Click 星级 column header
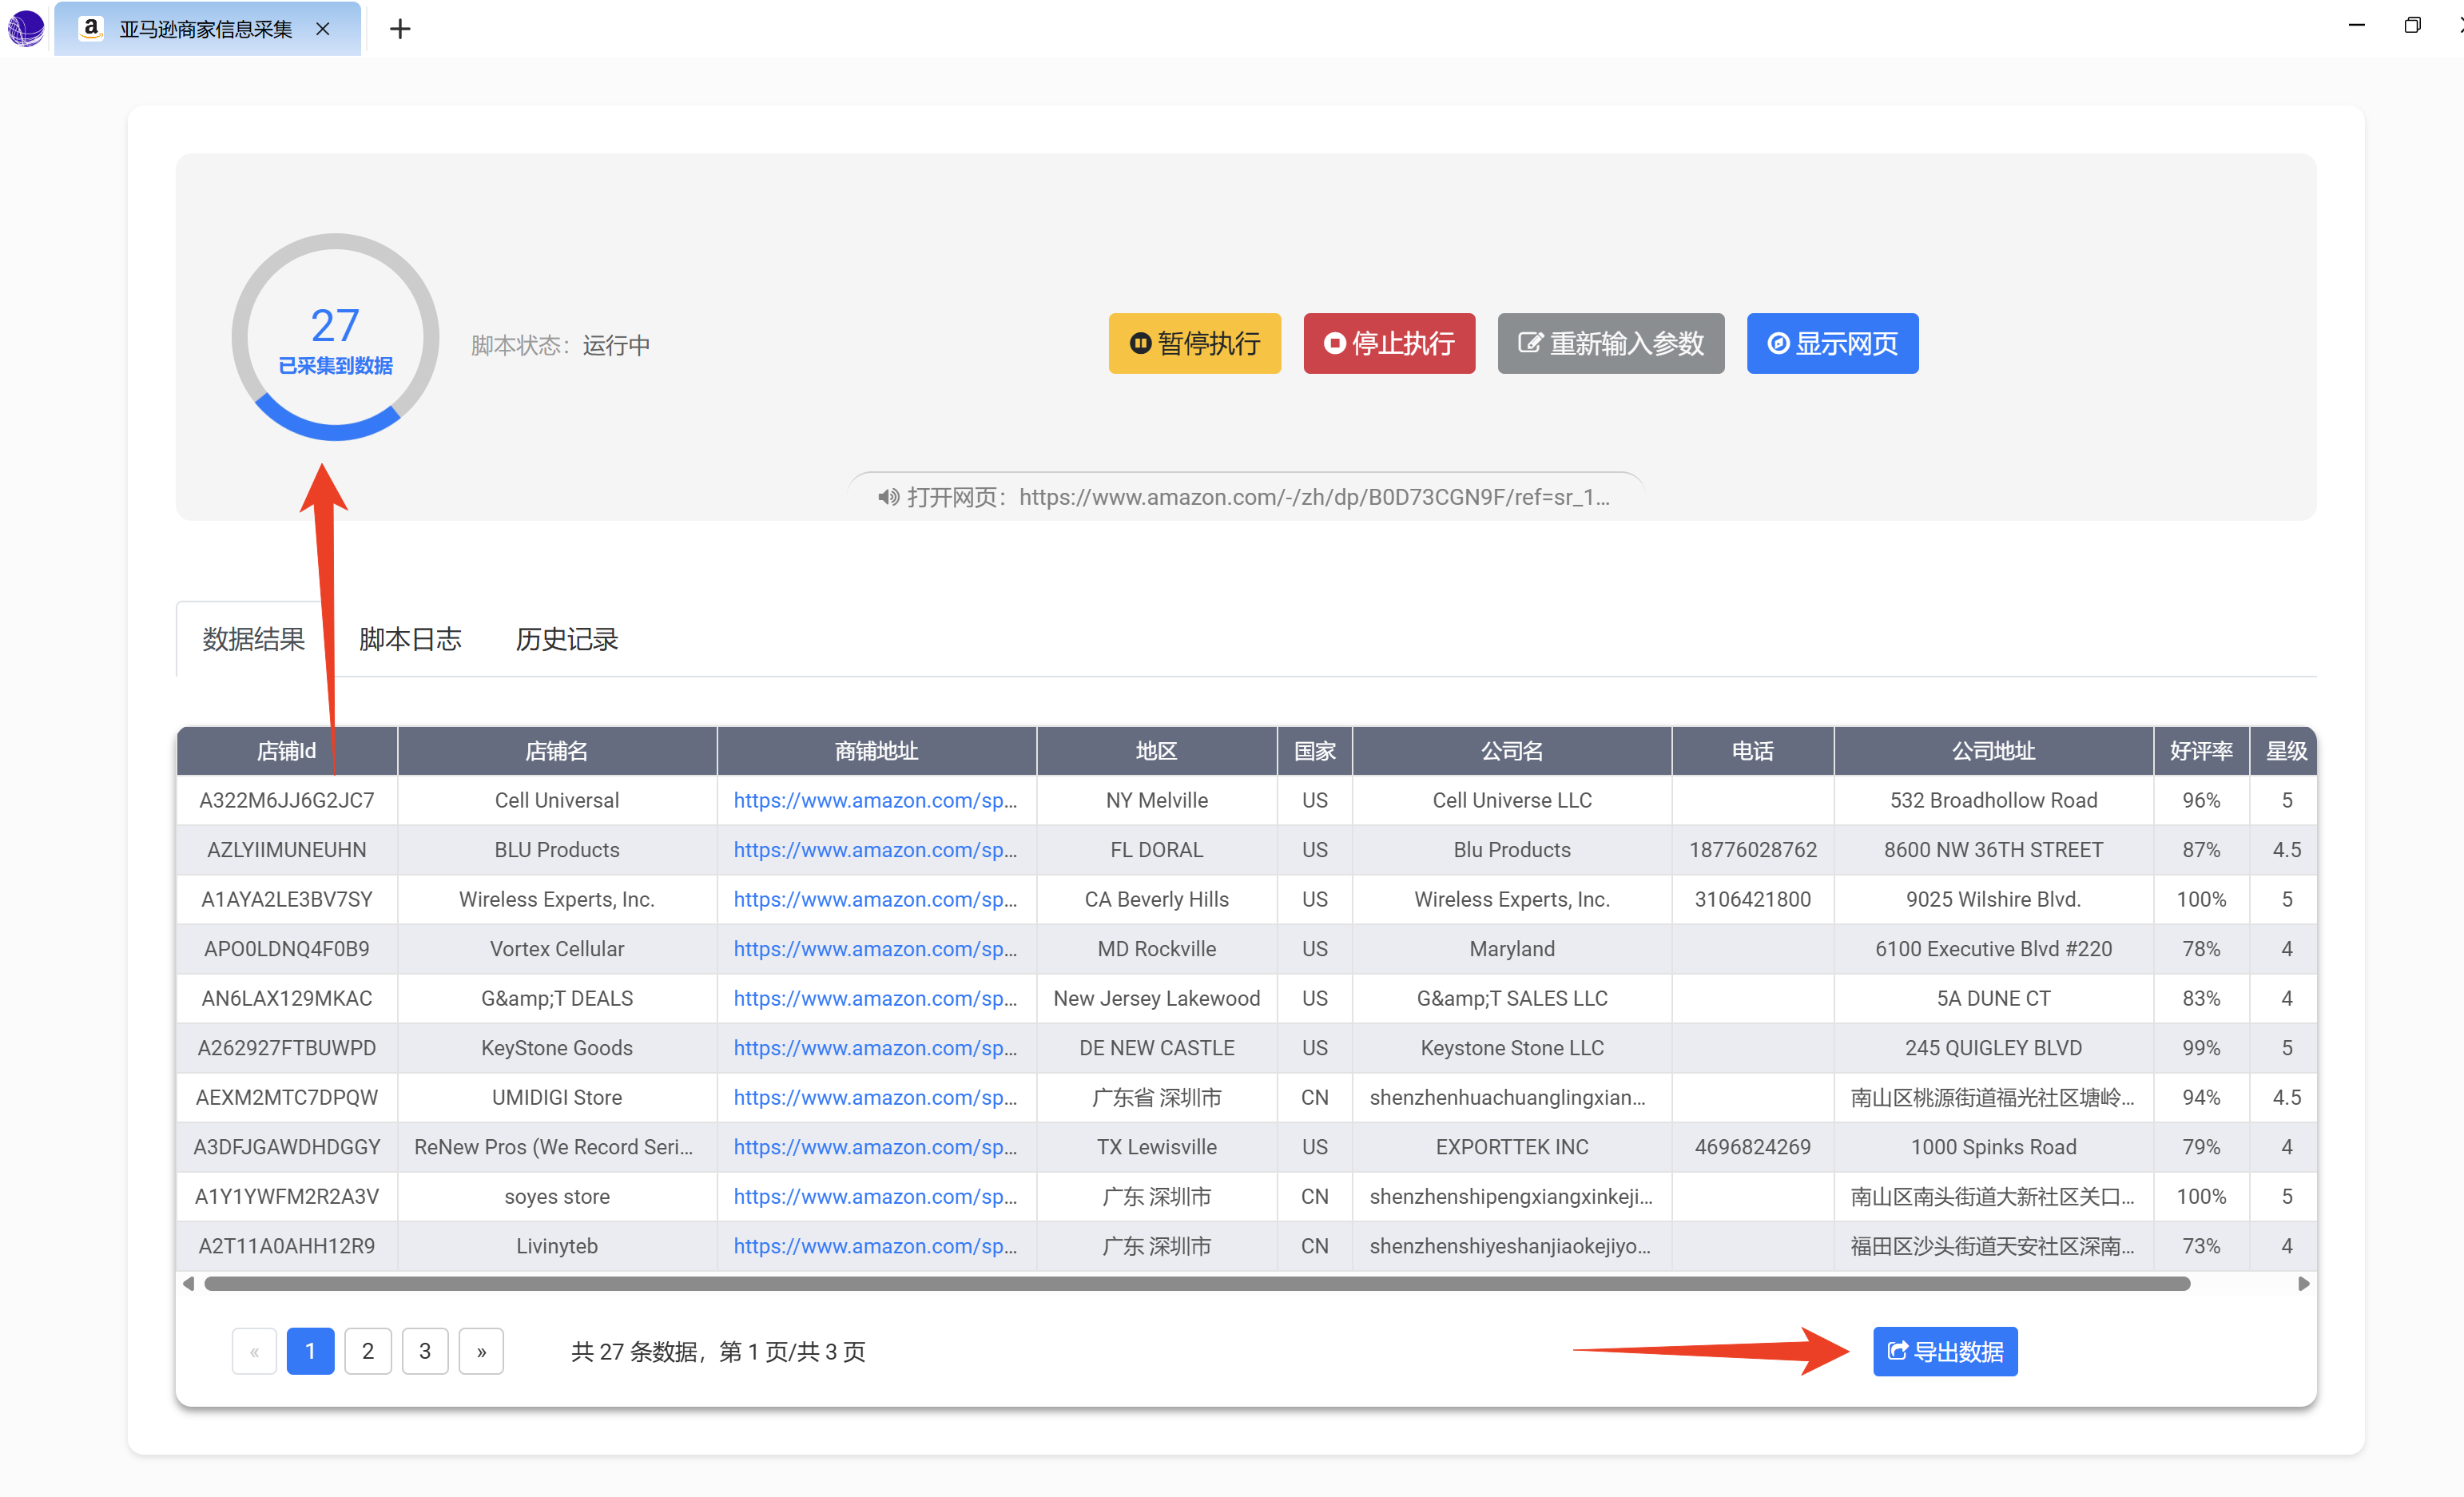The height and width of the screenshot is (1497, 2464). pyautogui.click(x=2286, y=751)
